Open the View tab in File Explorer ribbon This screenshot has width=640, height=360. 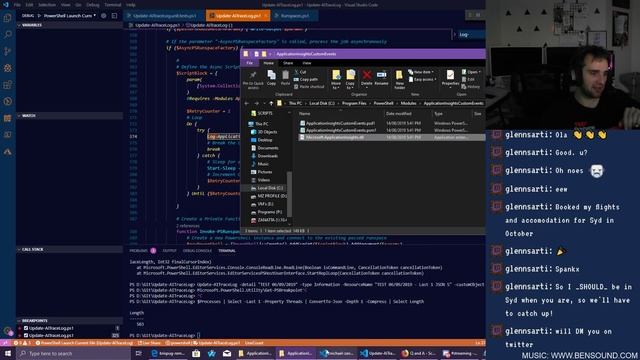307,63
